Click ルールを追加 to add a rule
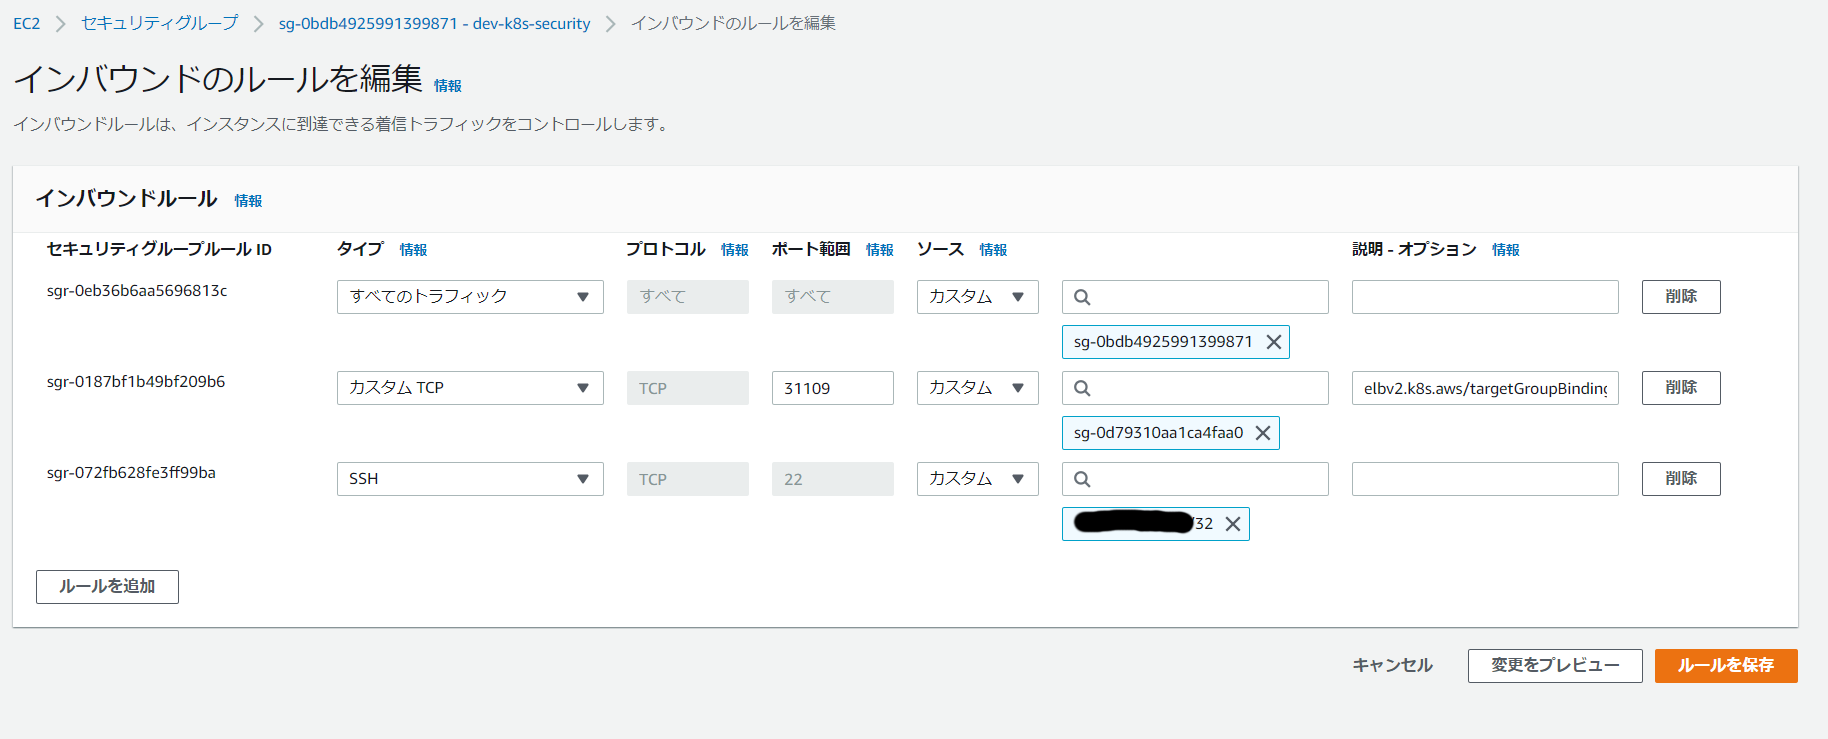The width and height of the screenshot is (1828, 739). tap(107, 587)
